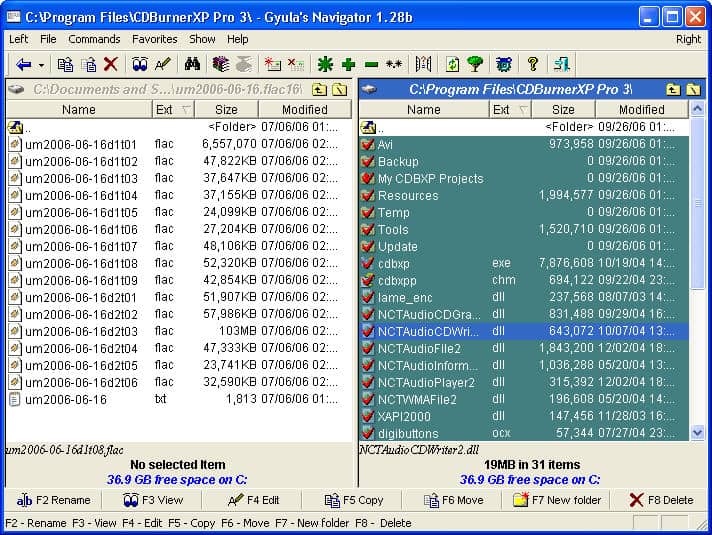Click the green asterisk invert selection icon
This screenshot has width=712, height=535.
(324, 64)
